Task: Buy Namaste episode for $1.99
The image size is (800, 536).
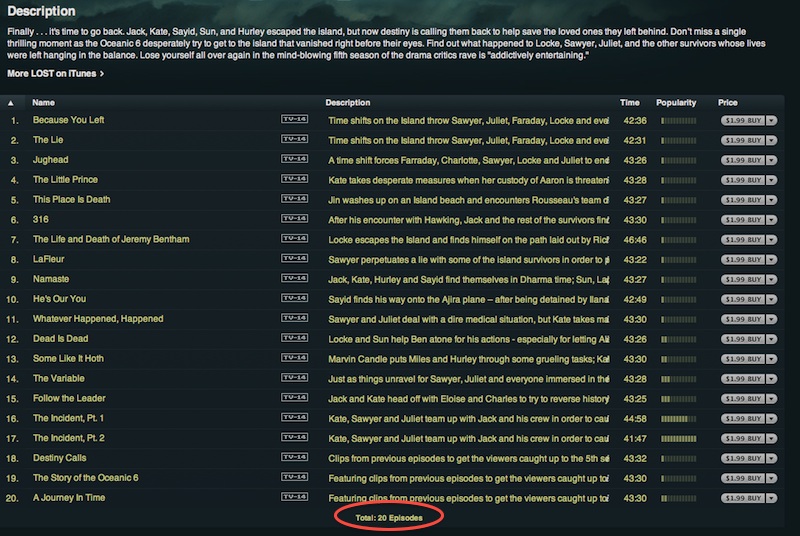Action: (743, 279)
